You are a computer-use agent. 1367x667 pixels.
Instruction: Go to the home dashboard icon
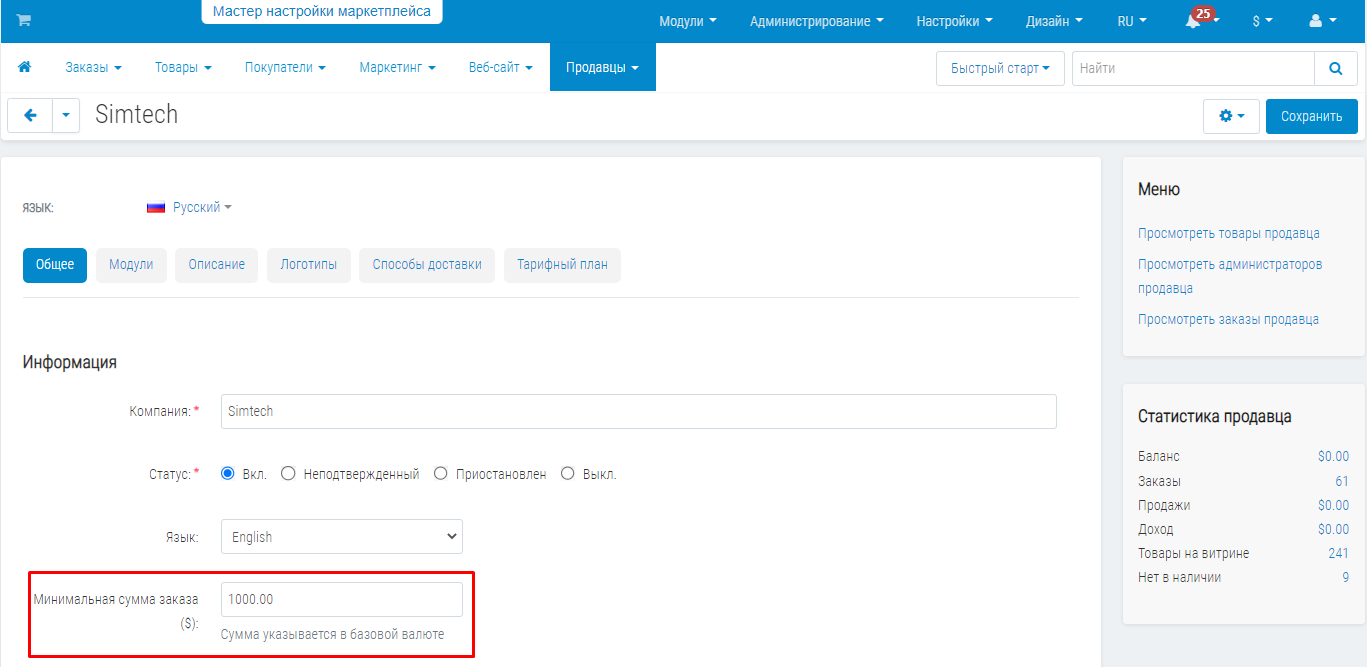click(x=25, y=67)
